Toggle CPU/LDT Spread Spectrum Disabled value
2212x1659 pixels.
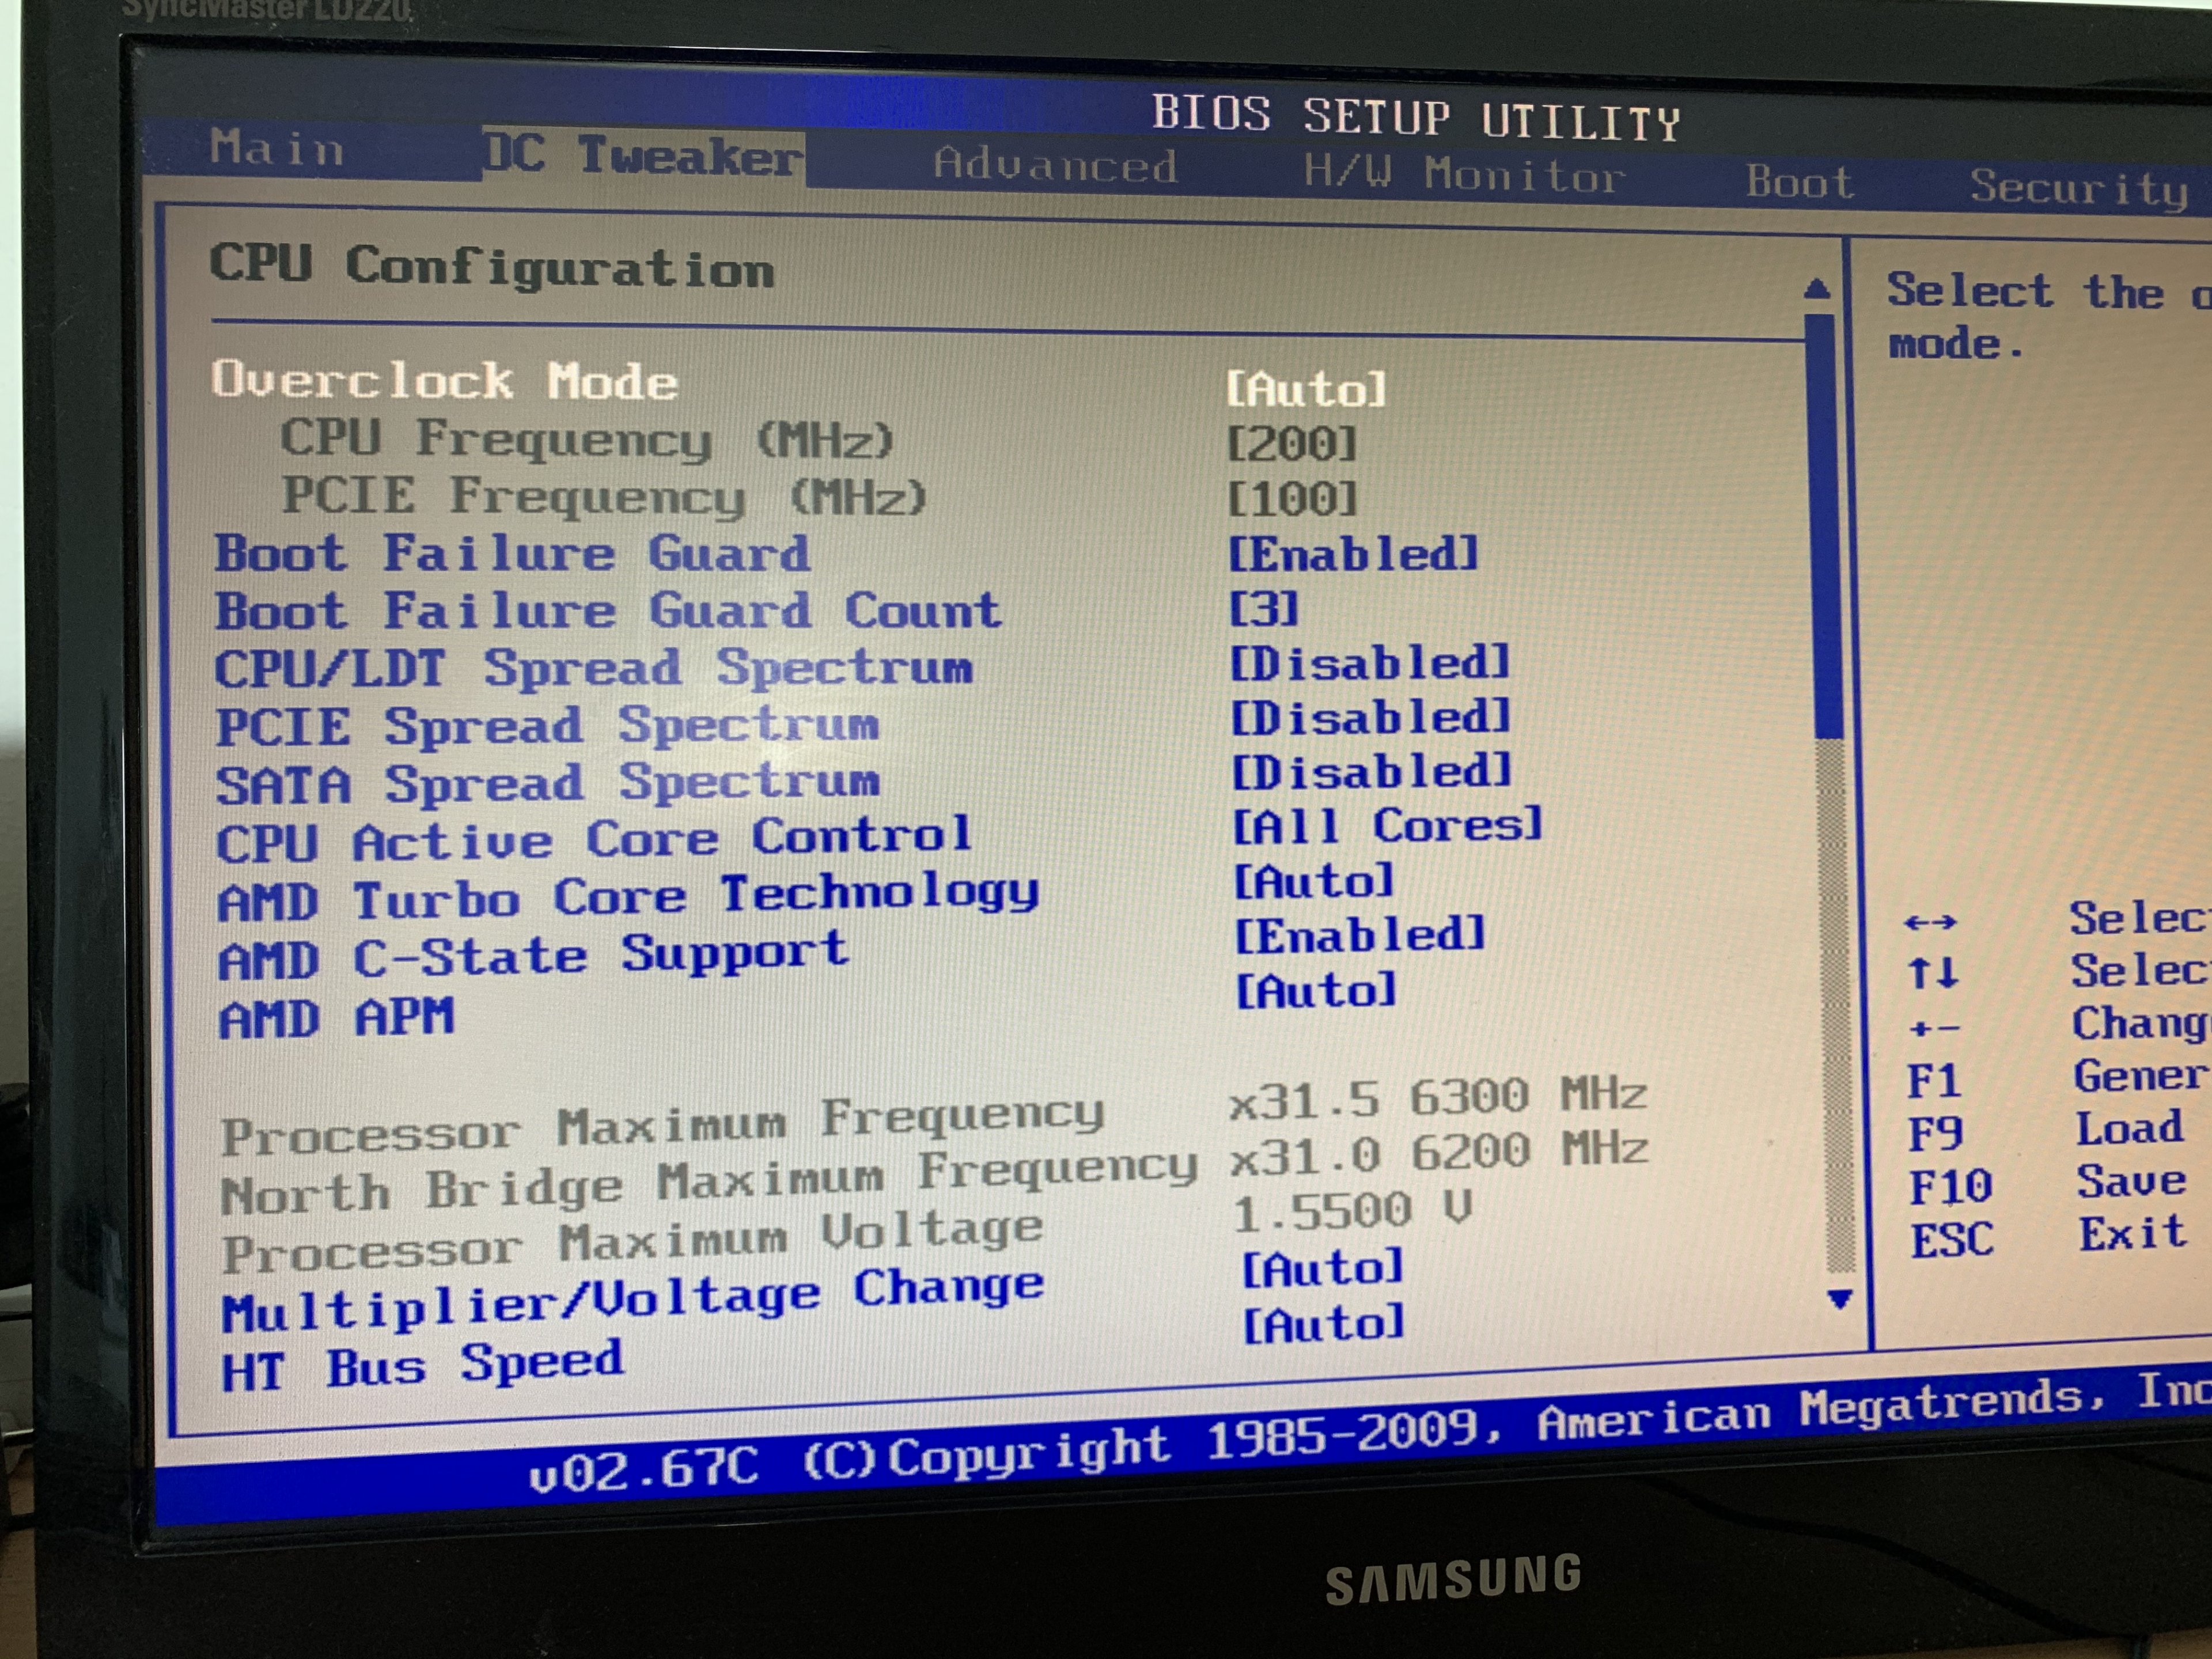[1369, 664]
